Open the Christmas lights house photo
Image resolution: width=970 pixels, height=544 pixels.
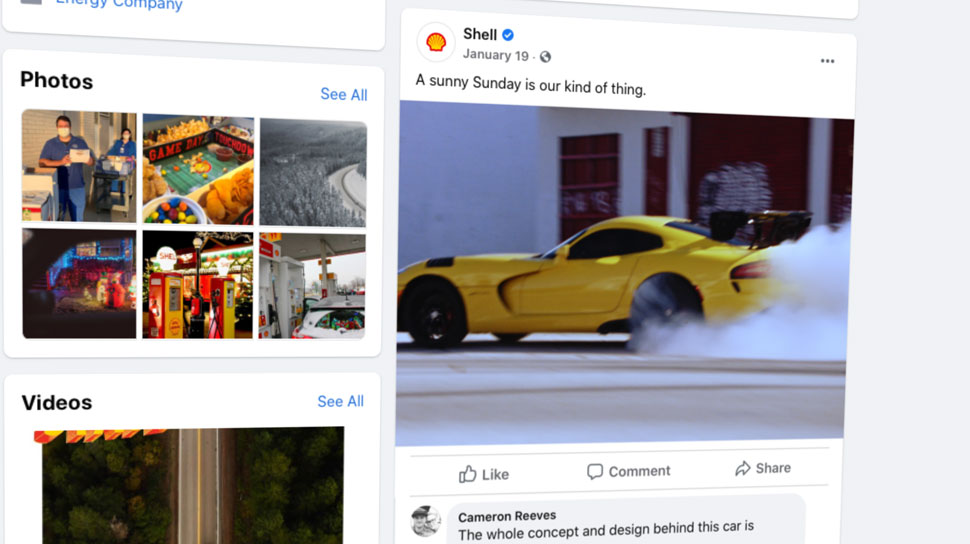click(x=79, y=283)
